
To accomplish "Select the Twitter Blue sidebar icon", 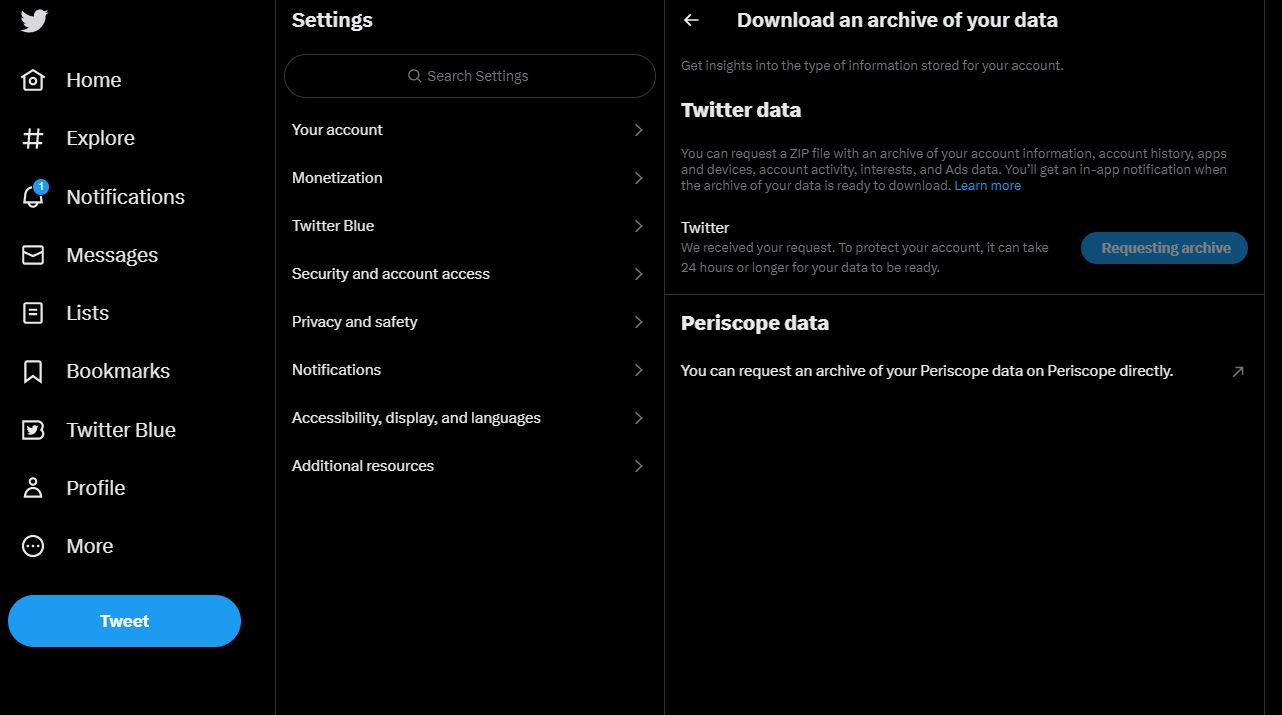I will (x=33, y=429).
